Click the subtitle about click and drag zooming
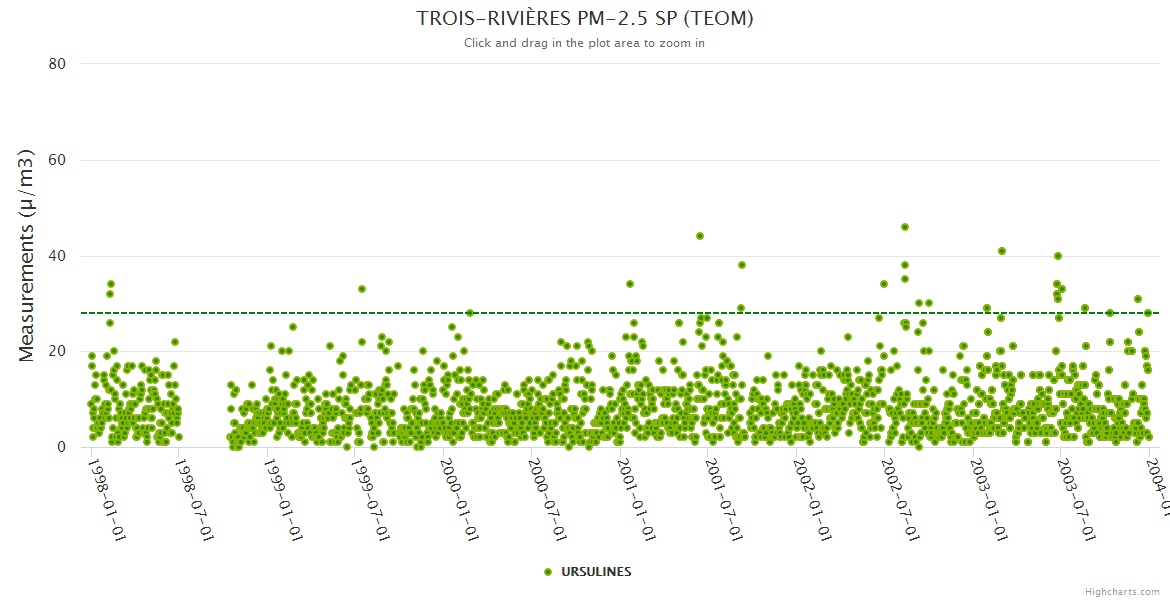Screen dimensions: 1170x600 584,43
